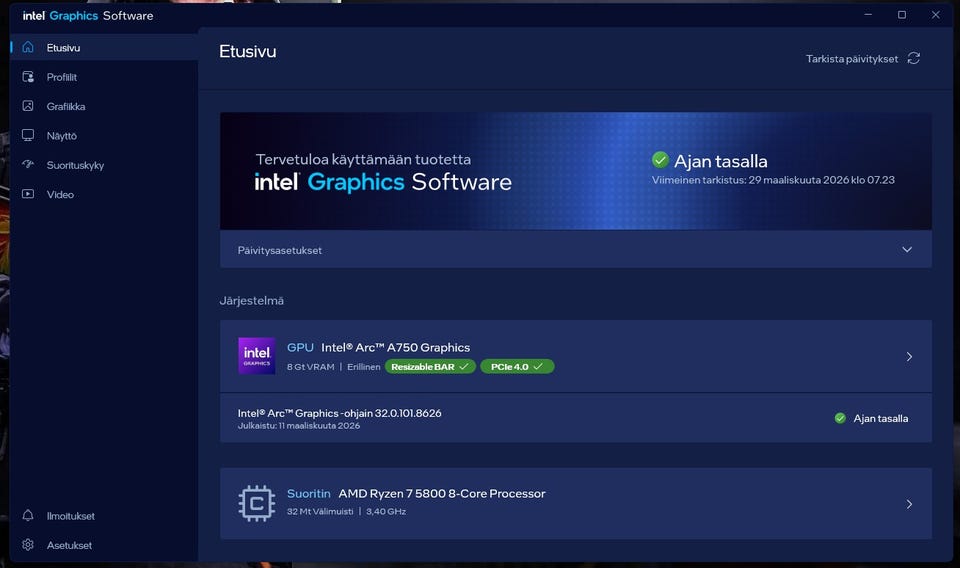Expand the Päivitysasetukset chevron
Image resolution: width=960 pixels, height=568 pixels.
click(907, 249)
